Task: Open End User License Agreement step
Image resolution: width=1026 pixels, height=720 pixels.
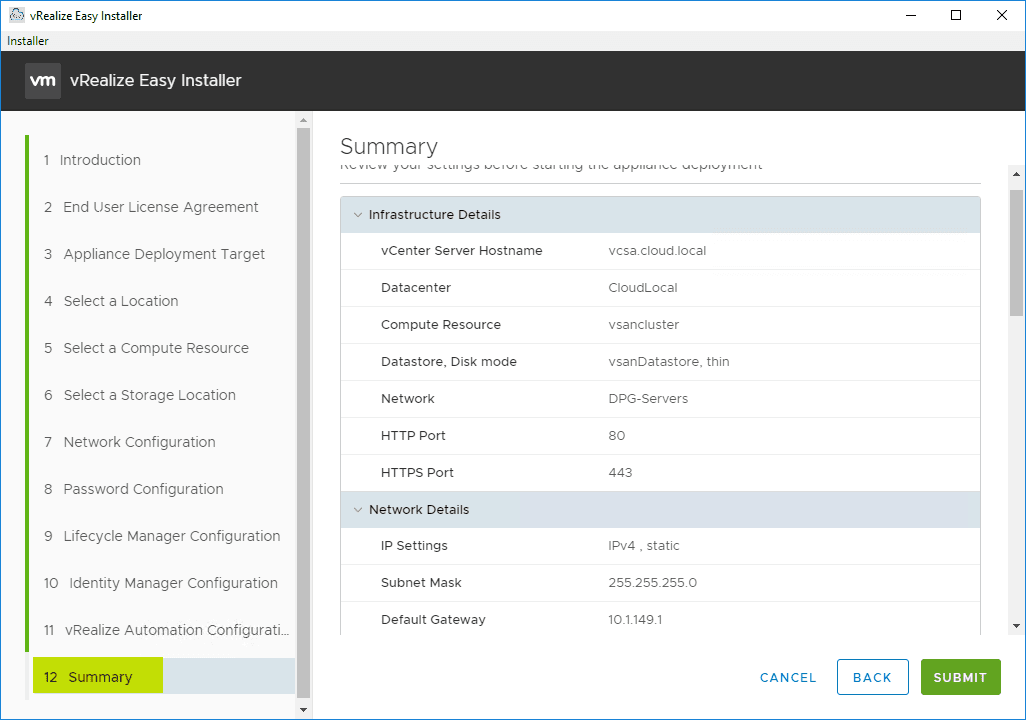Action: [x=160, y=207]
